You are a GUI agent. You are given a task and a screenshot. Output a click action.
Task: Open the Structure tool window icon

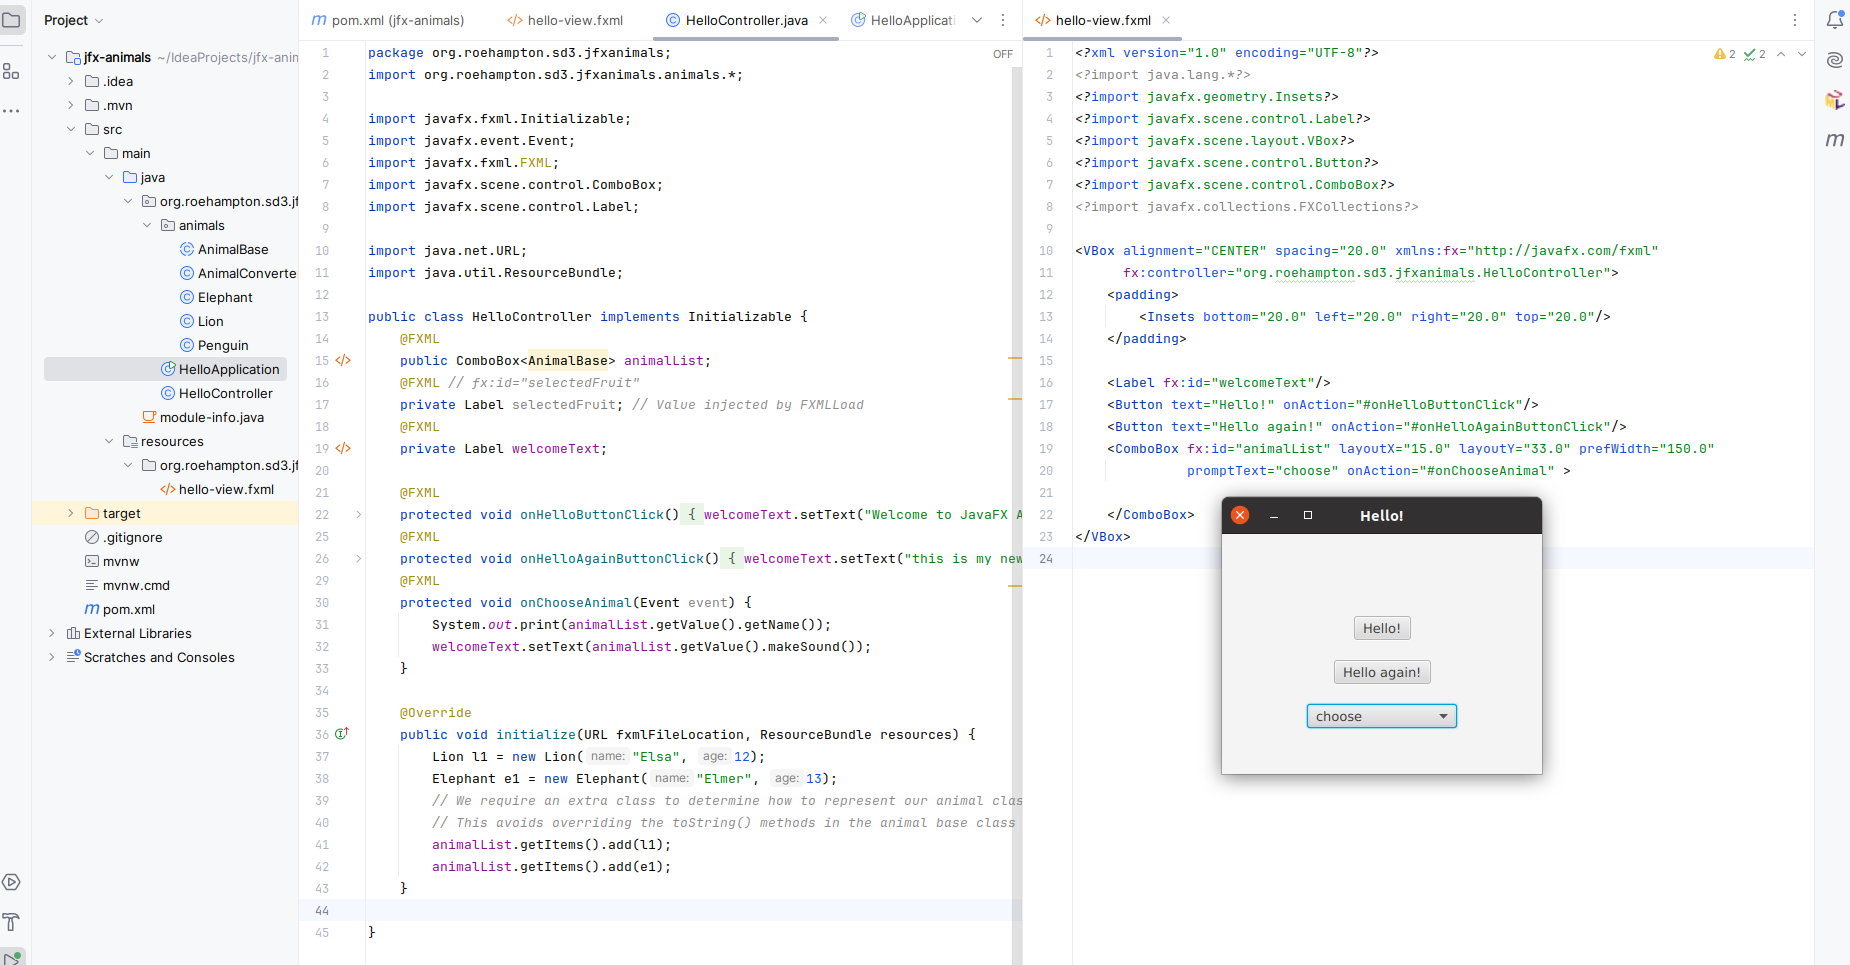pyautogui.click(x=12, y=71)
